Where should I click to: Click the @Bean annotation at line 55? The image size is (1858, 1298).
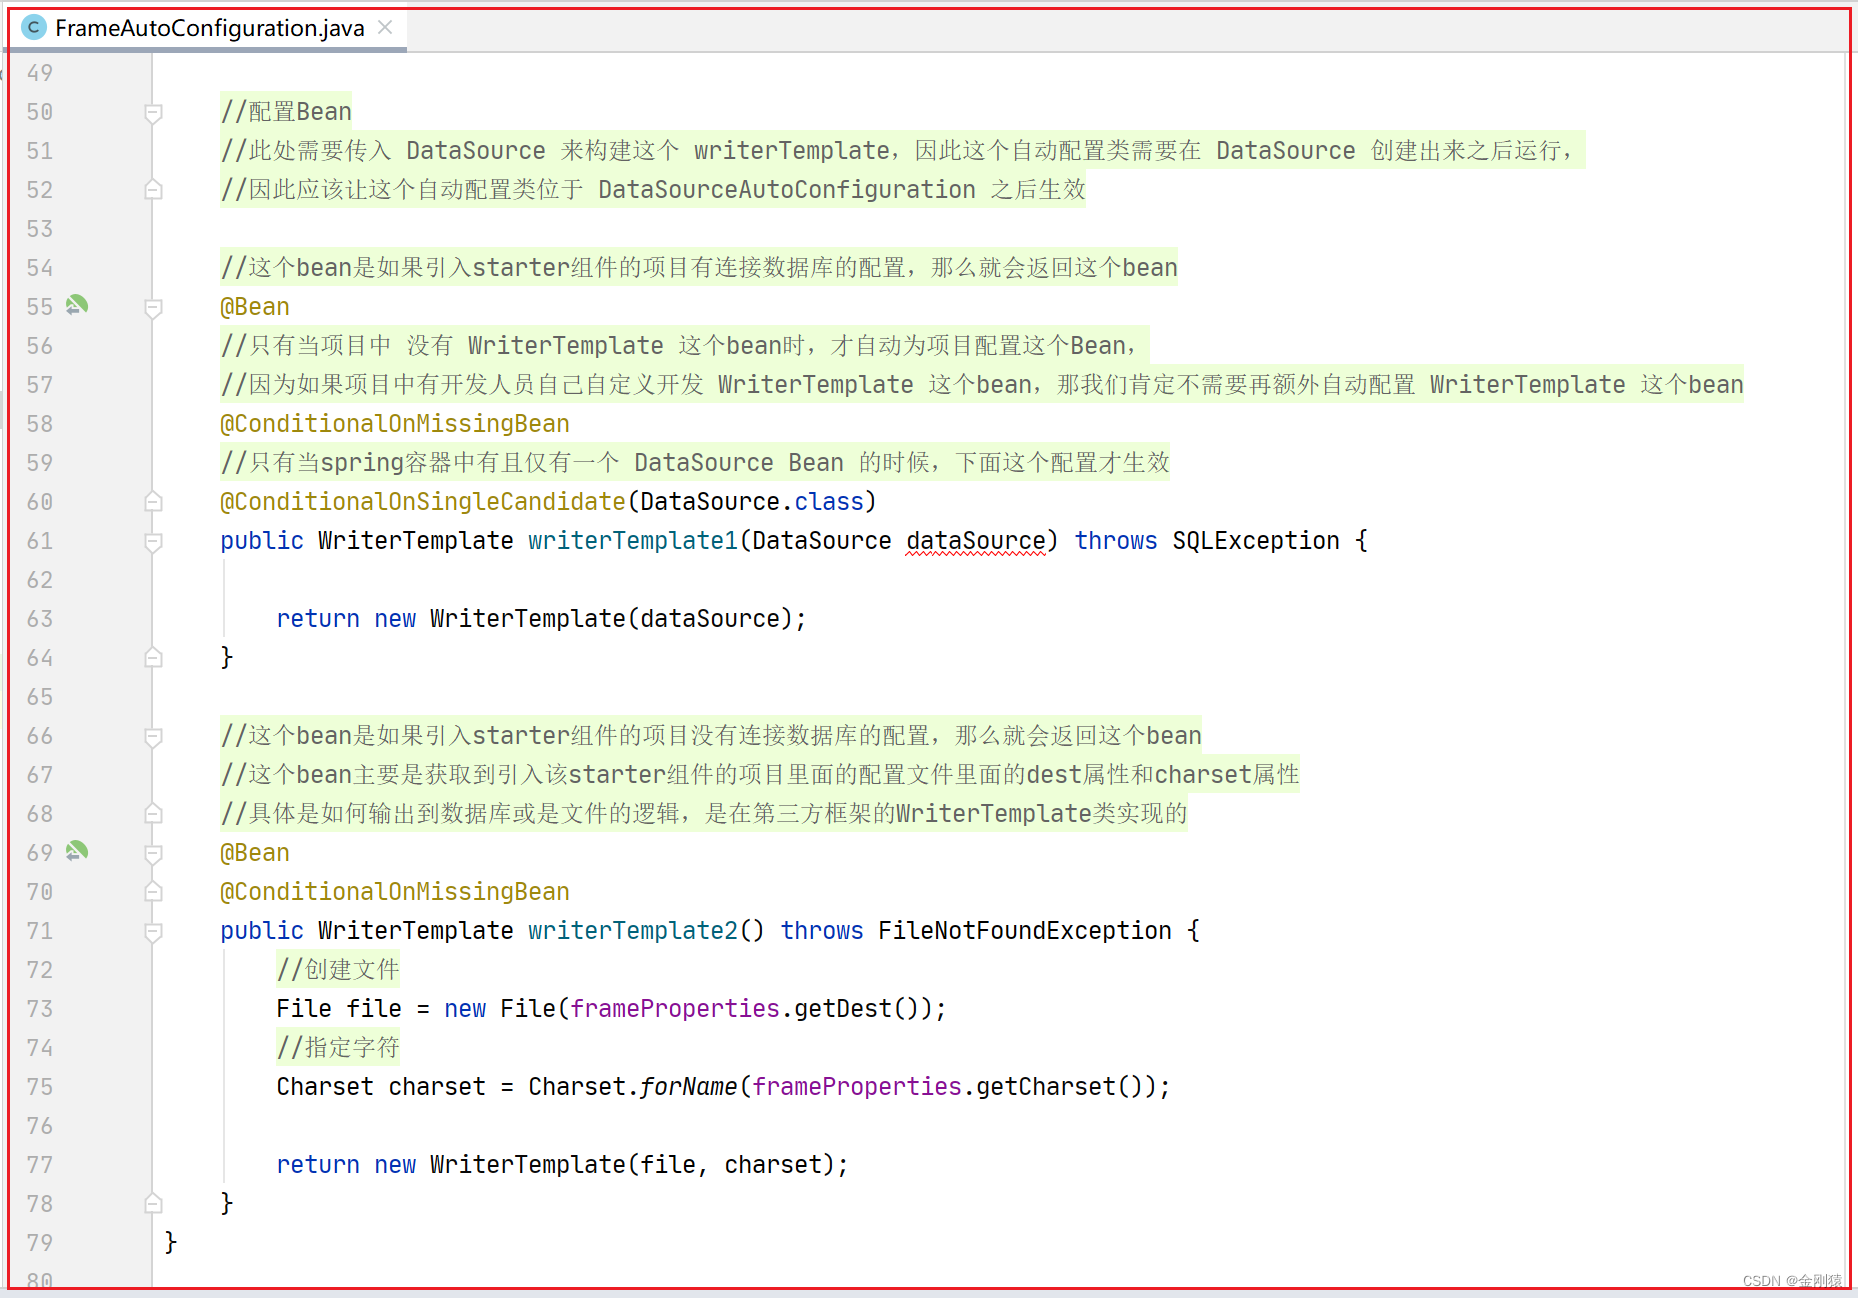(x=255, y=307)
